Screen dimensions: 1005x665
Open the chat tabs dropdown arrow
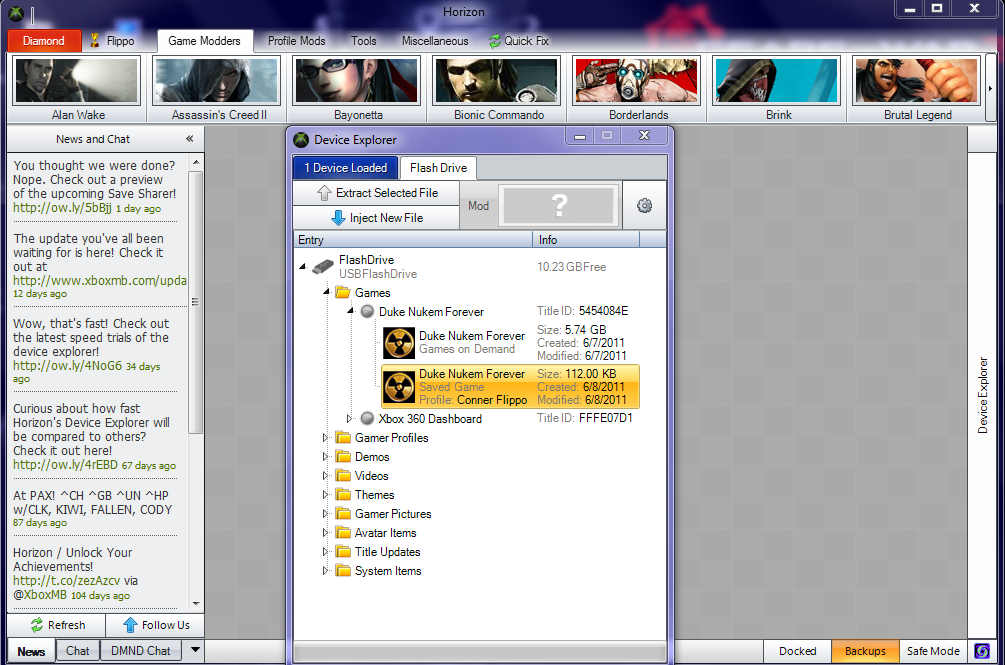tap(195, 650)
